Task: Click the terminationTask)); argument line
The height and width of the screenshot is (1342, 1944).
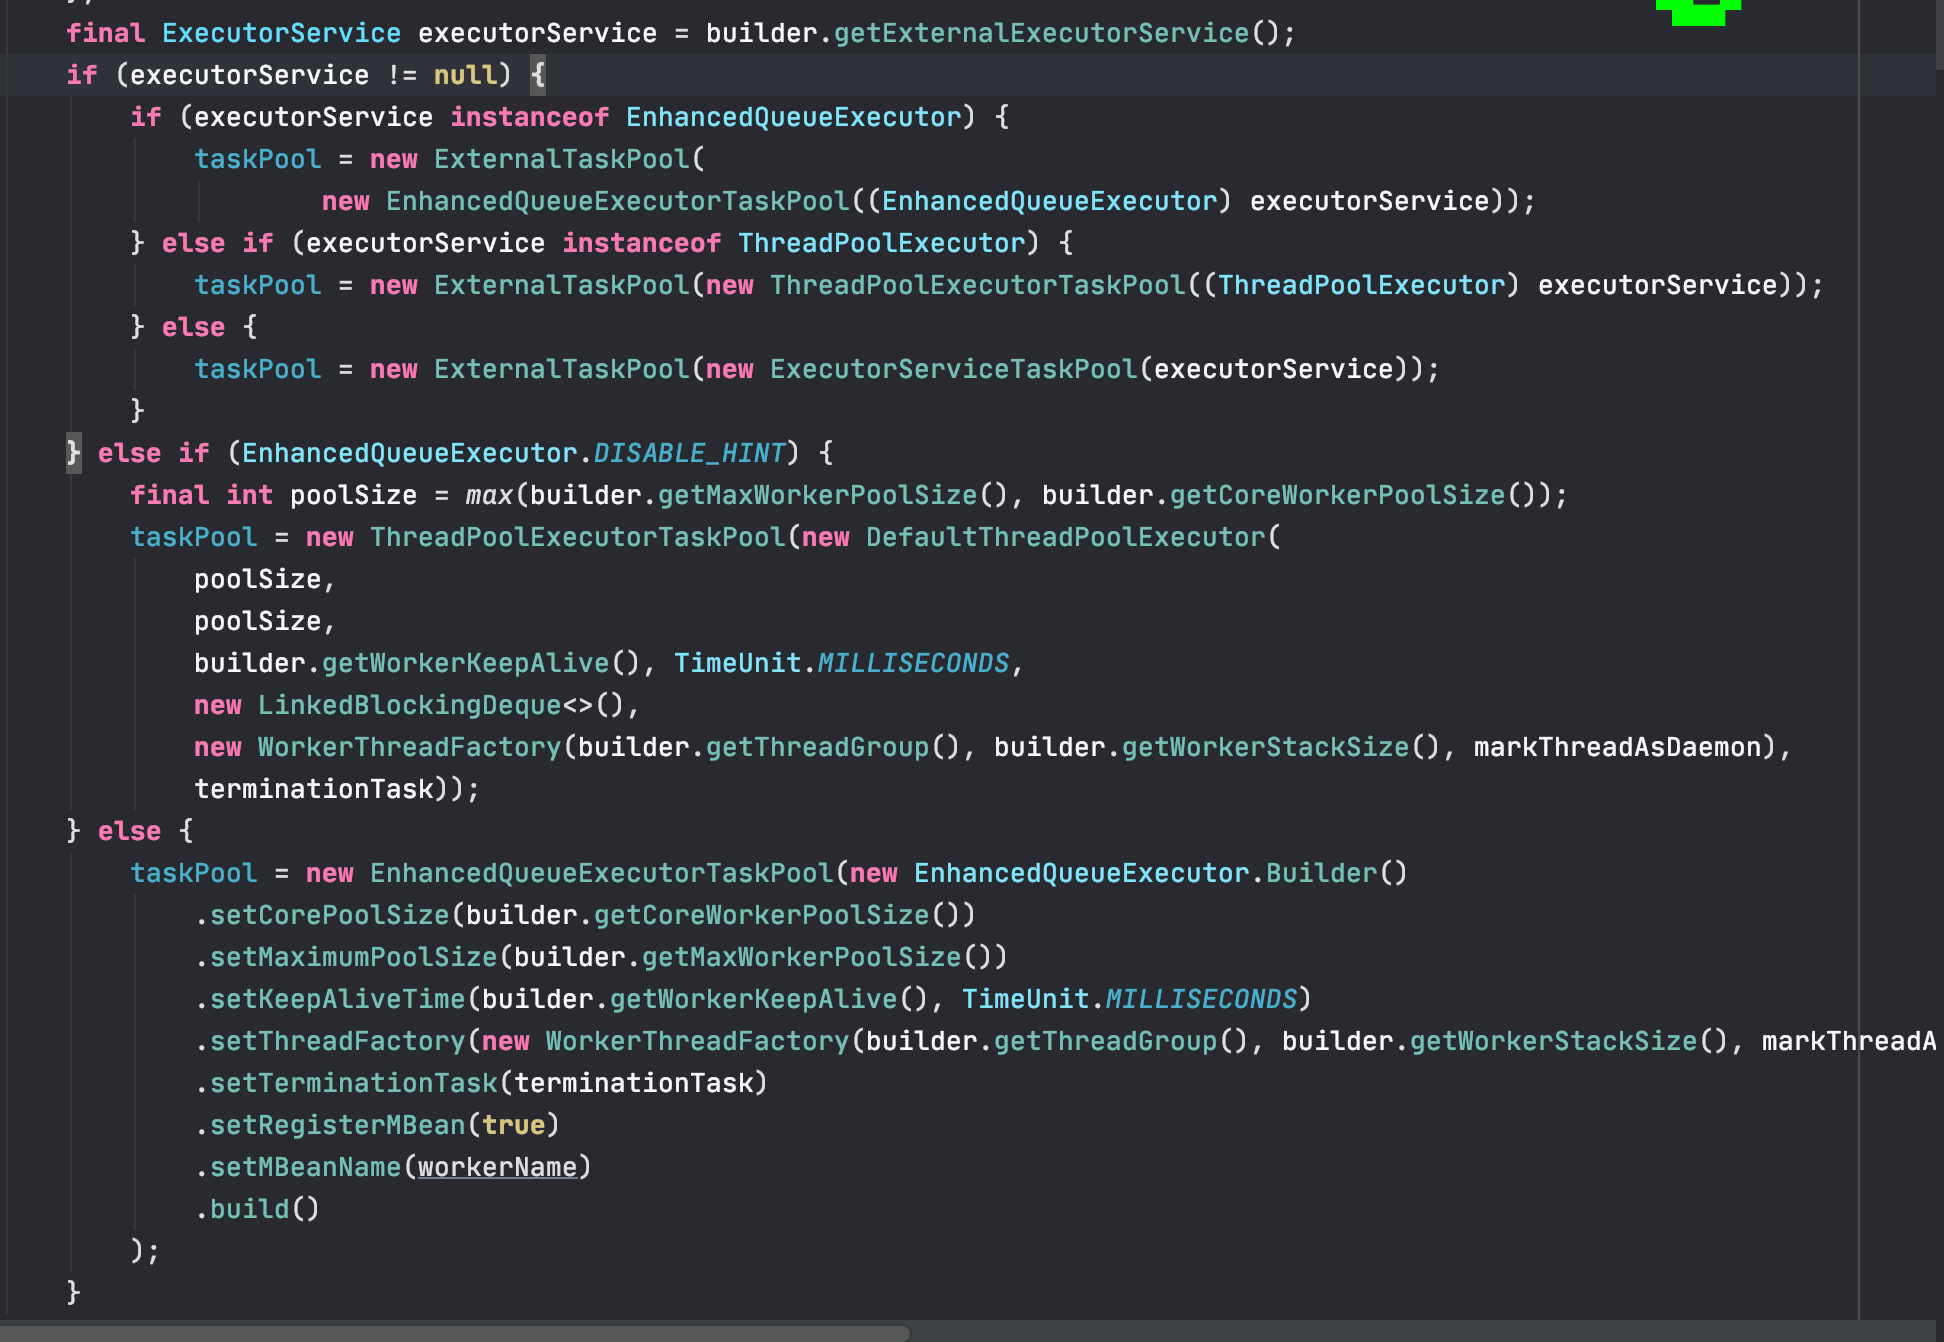Action: pyautogui.click(x=335, y=789)
